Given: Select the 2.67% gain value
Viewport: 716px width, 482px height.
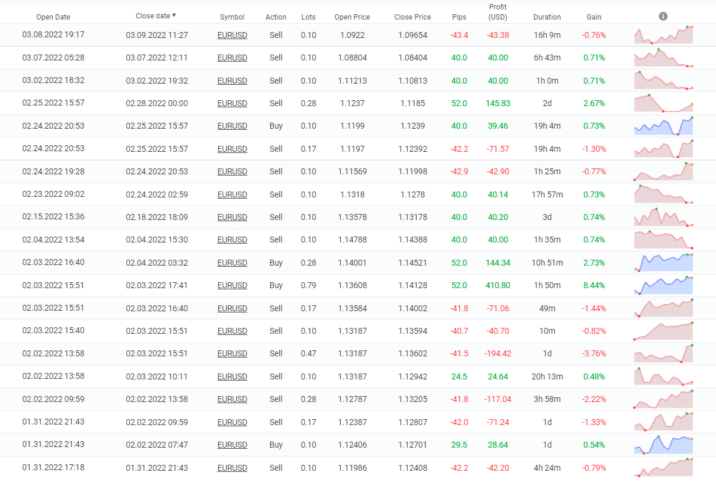Looking at the screenshot, I should point(594,104).
